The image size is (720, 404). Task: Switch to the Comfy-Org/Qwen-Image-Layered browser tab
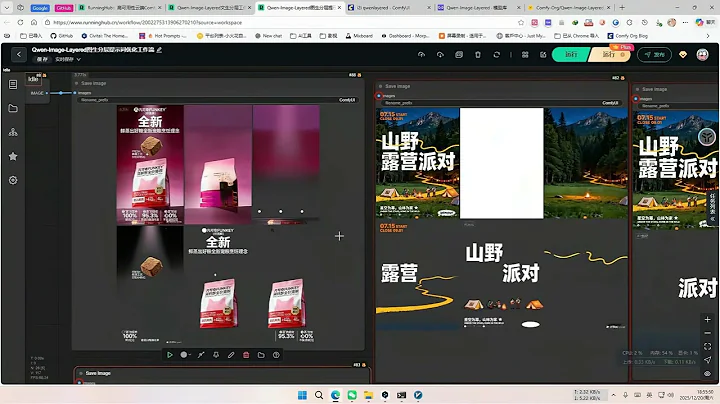click(x=568, y=7)
